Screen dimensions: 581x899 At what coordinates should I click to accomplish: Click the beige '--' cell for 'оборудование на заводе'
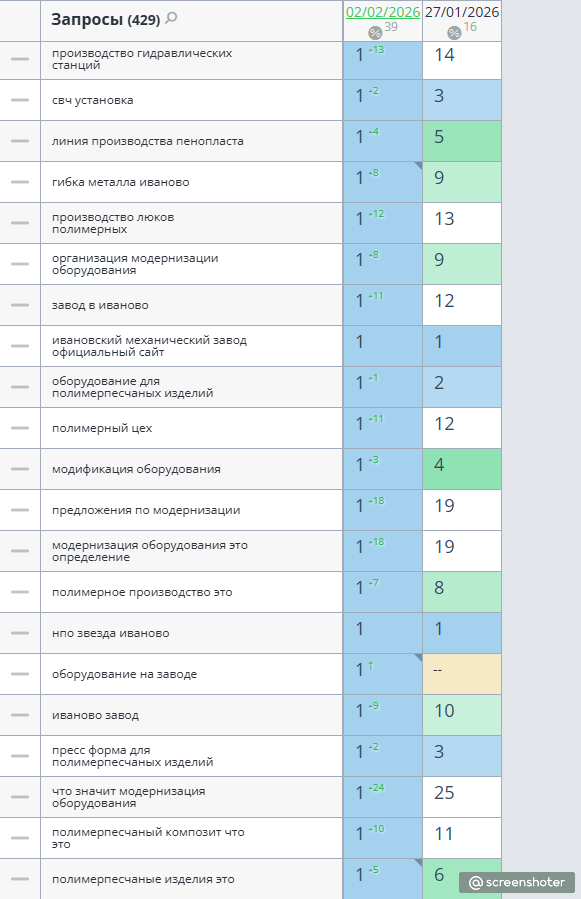[x=462, y=674]
